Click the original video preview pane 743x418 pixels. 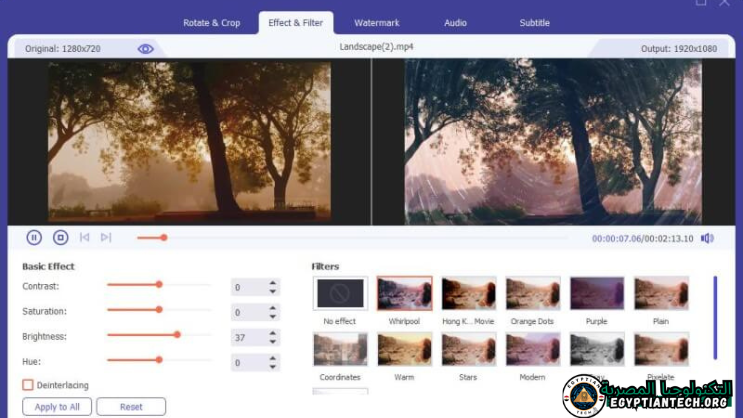[x=189, y=142]
